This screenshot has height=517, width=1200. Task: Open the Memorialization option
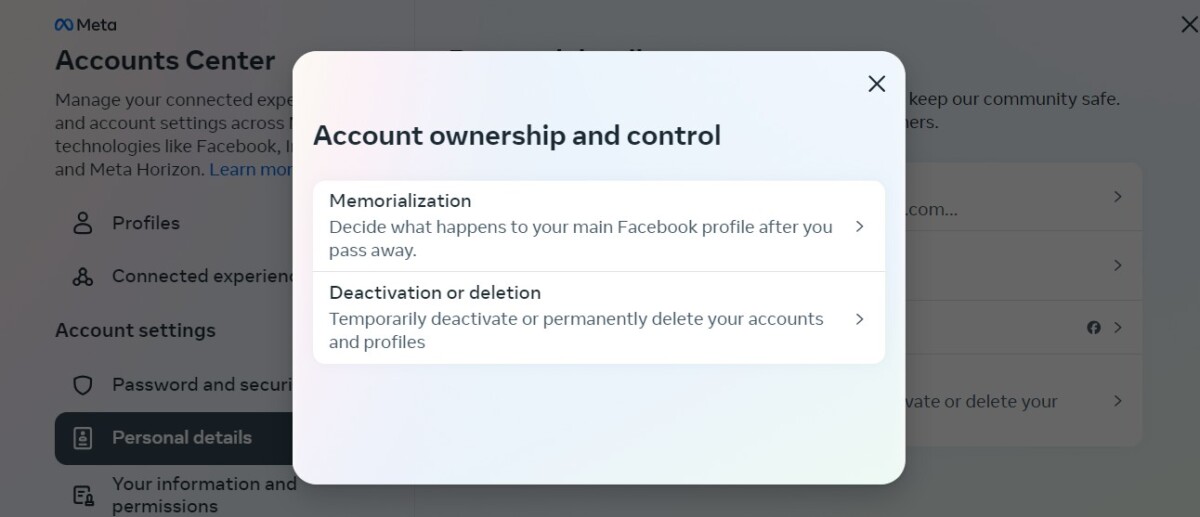[599, 226]
